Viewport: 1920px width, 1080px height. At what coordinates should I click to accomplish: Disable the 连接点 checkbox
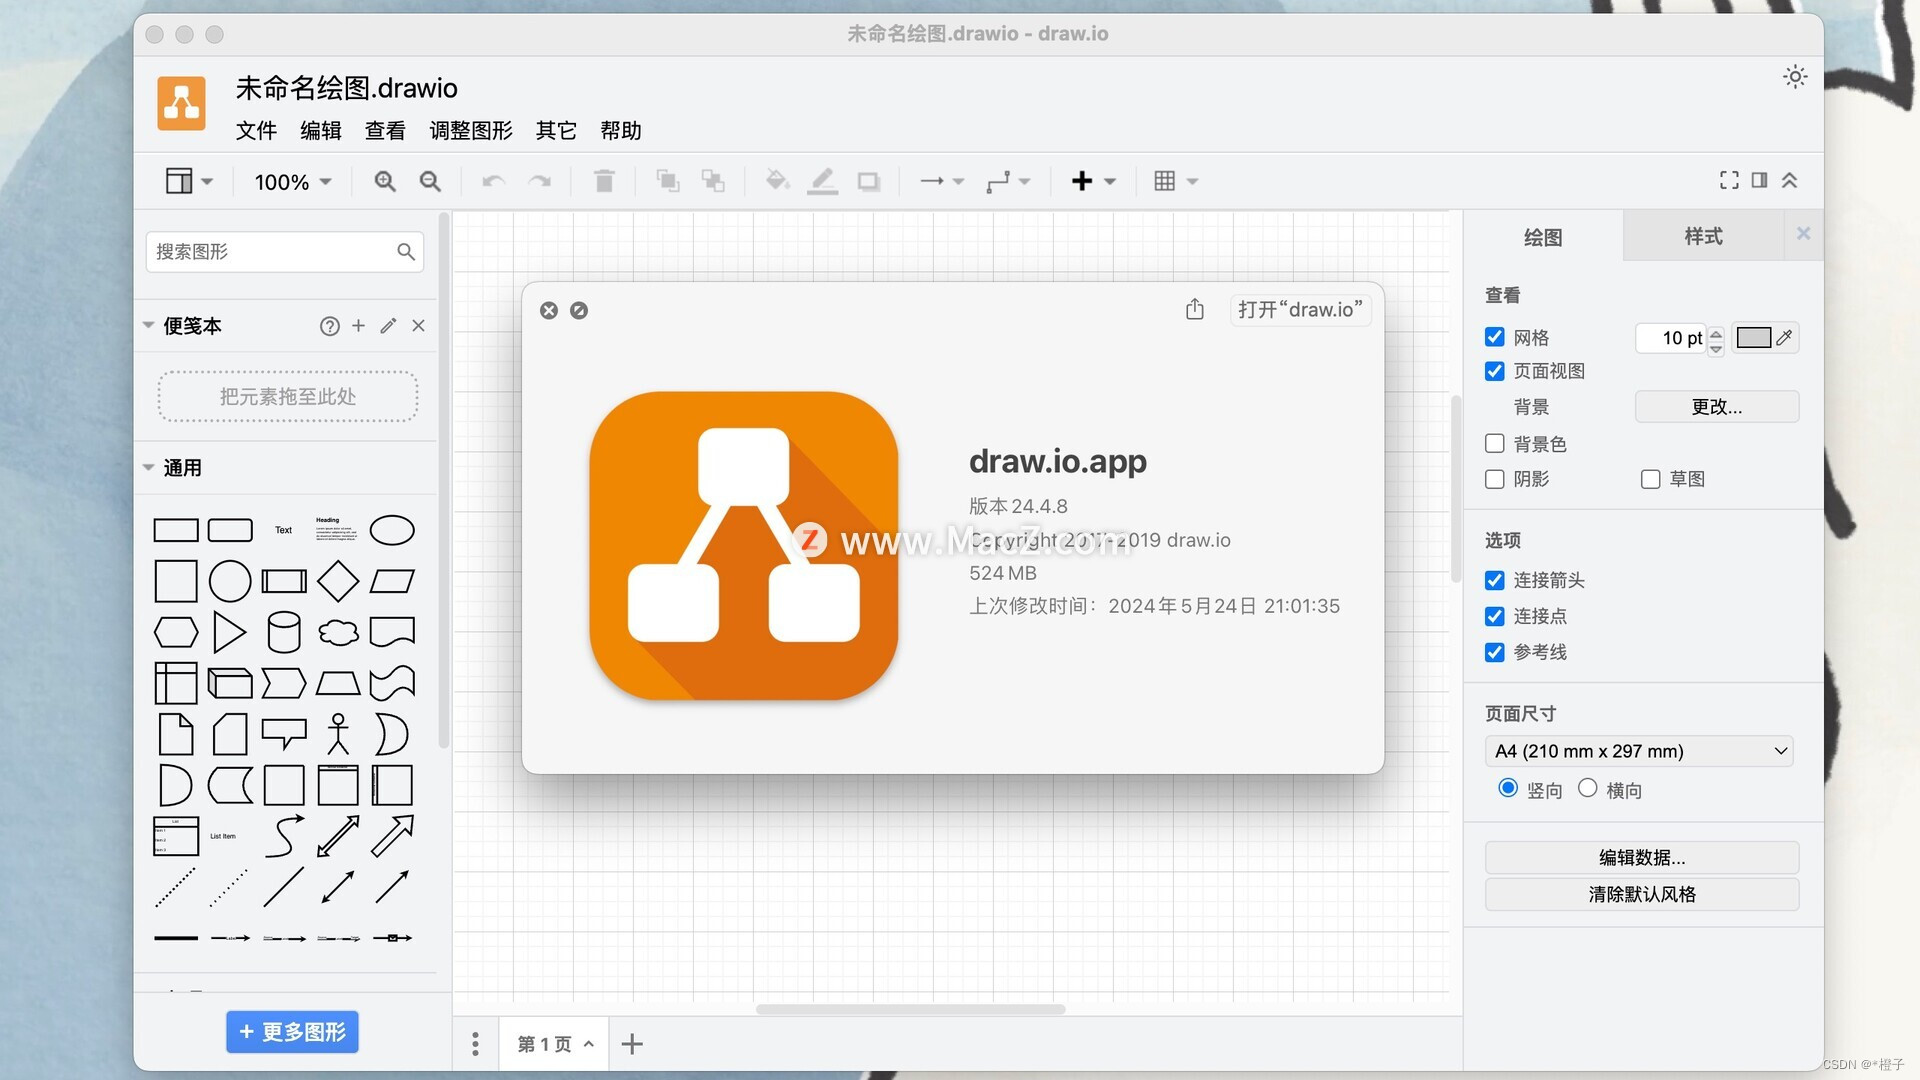coord(1495,616)
